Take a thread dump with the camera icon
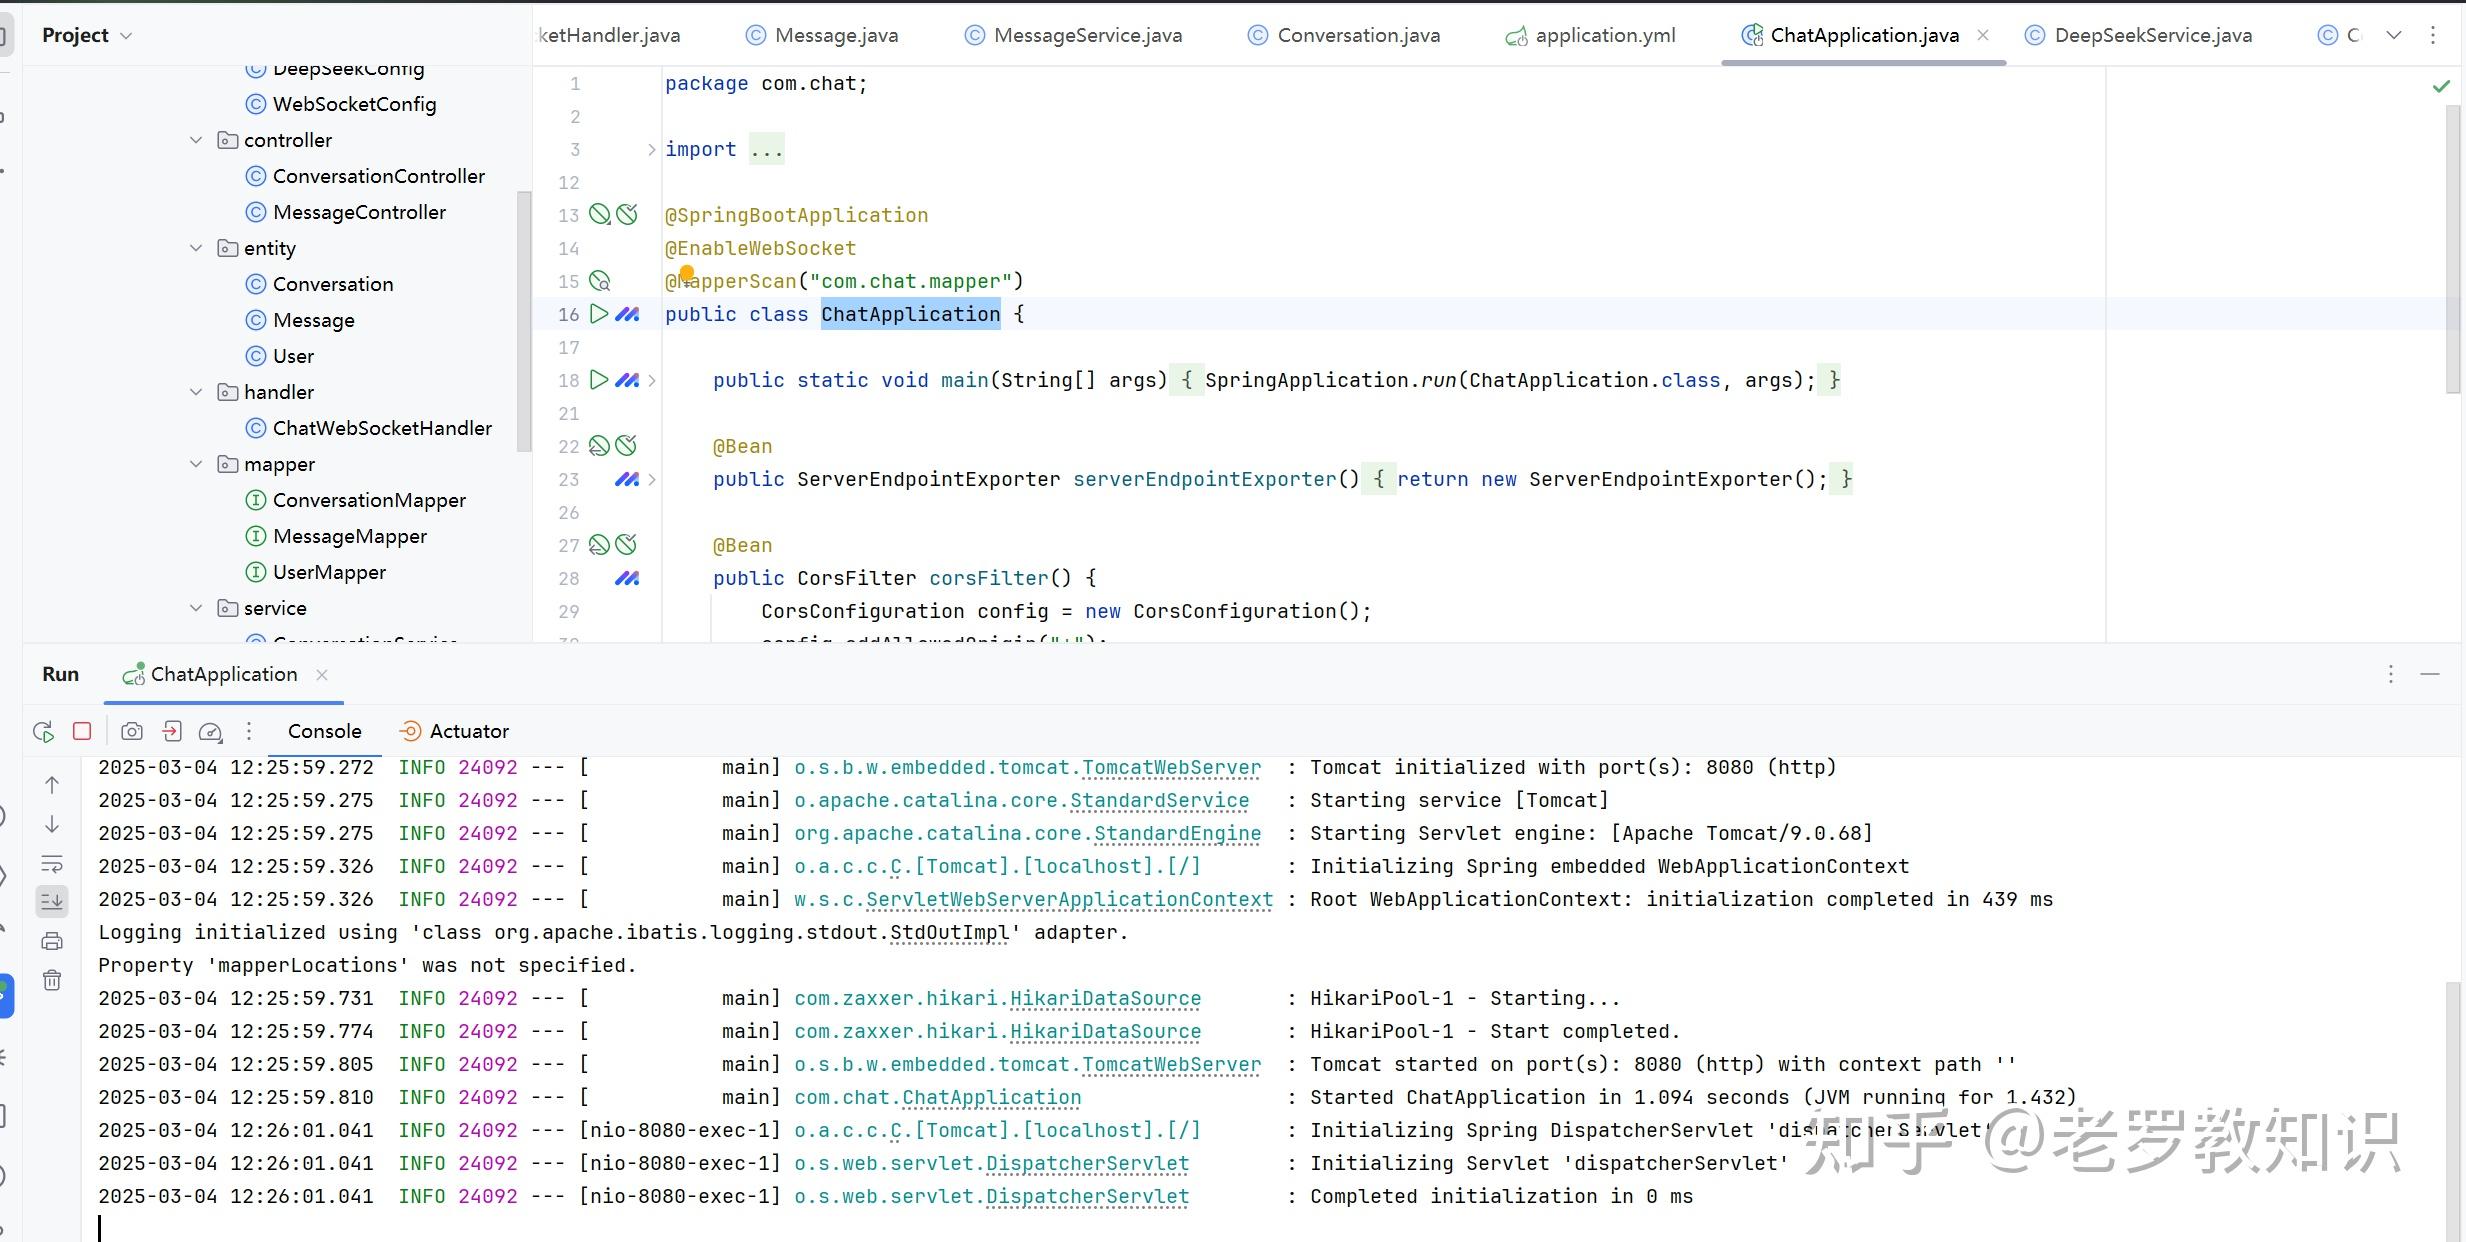The width and height of the screenshot is (2466, 1242). [131, 731]
